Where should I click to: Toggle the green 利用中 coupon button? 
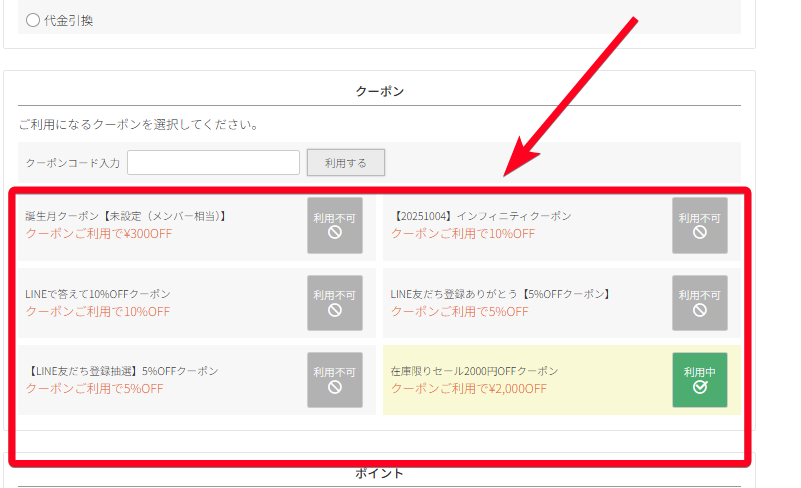click(x=699, y=380)
